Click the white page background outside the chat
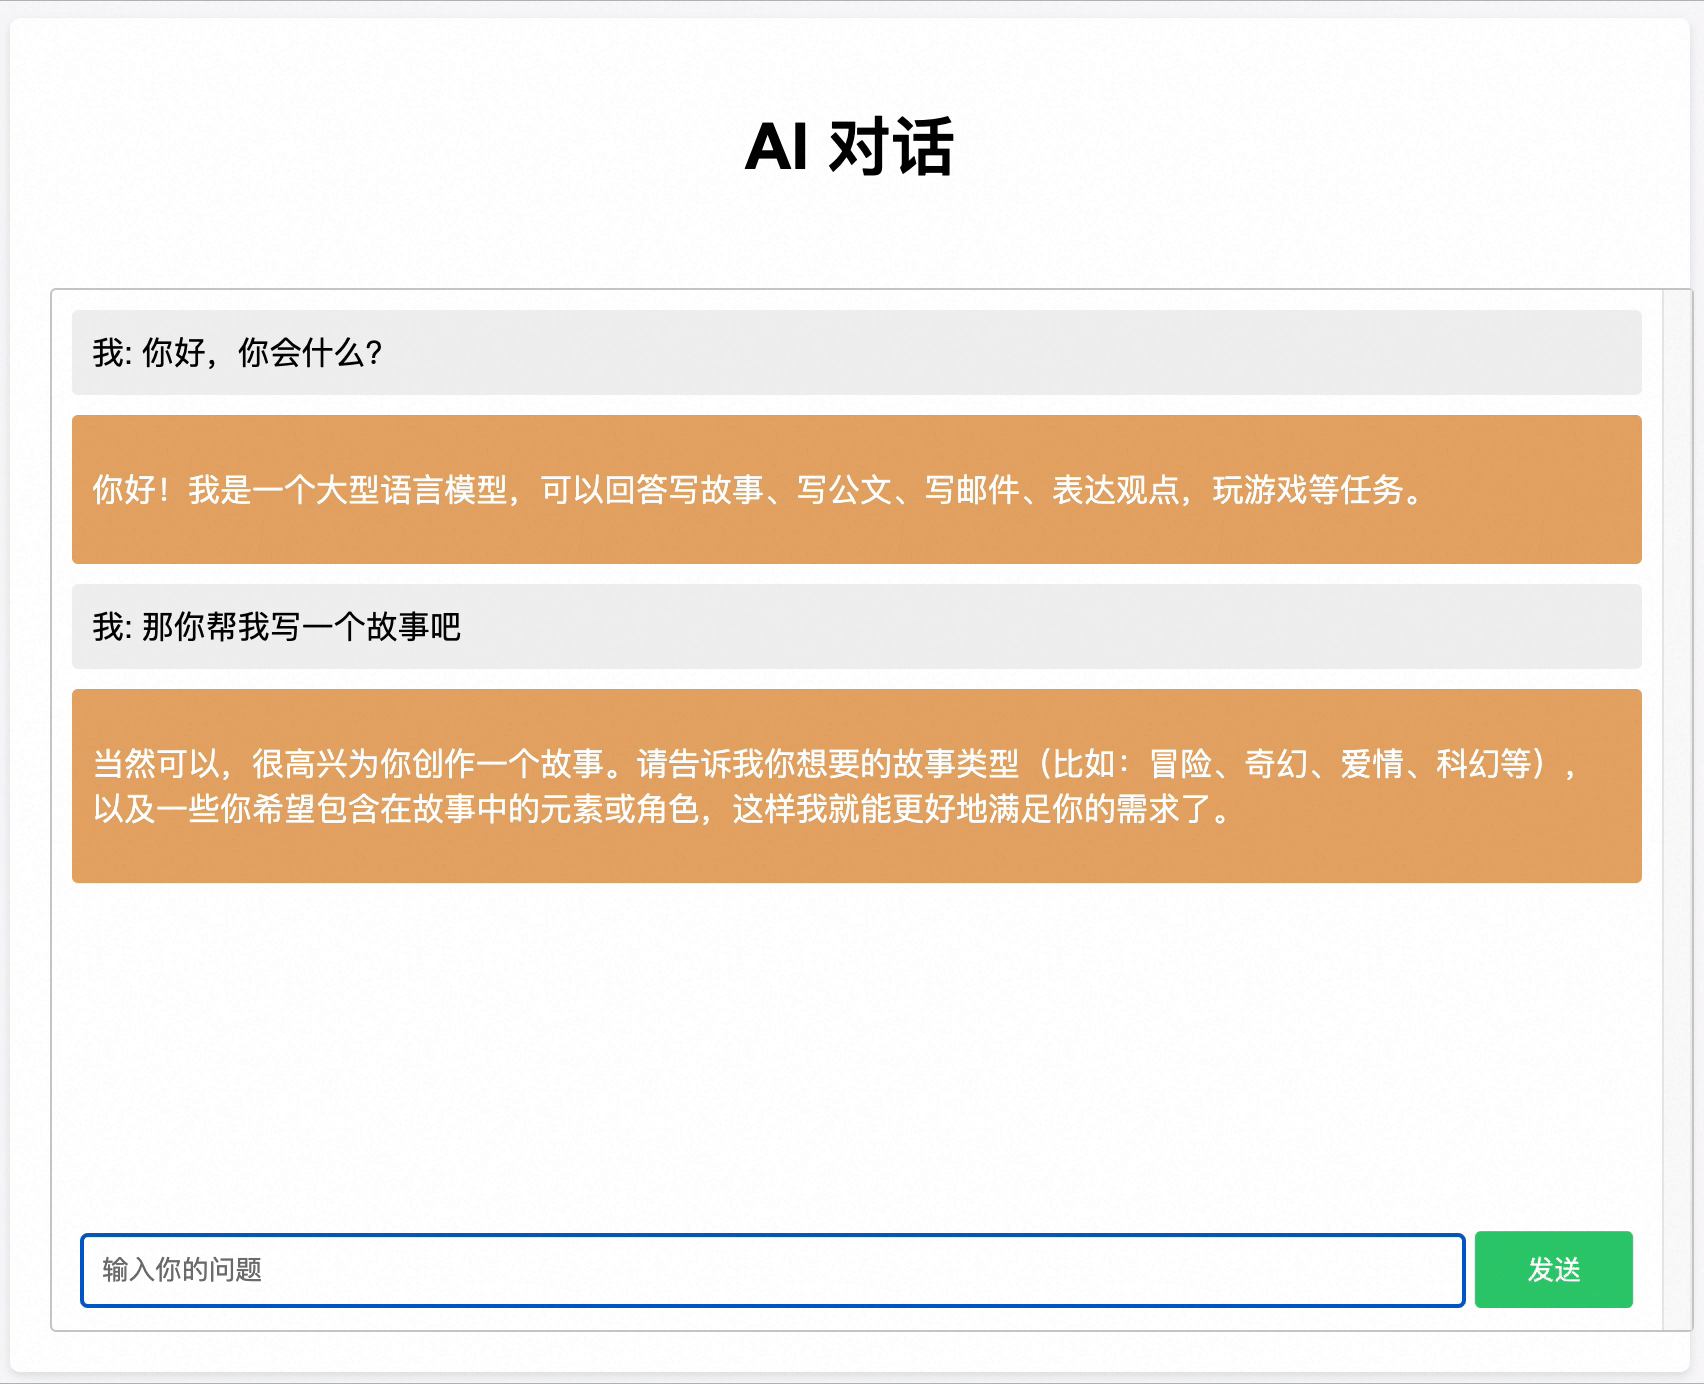The width and height of the screenshot is (1704, 1384). 852,230
